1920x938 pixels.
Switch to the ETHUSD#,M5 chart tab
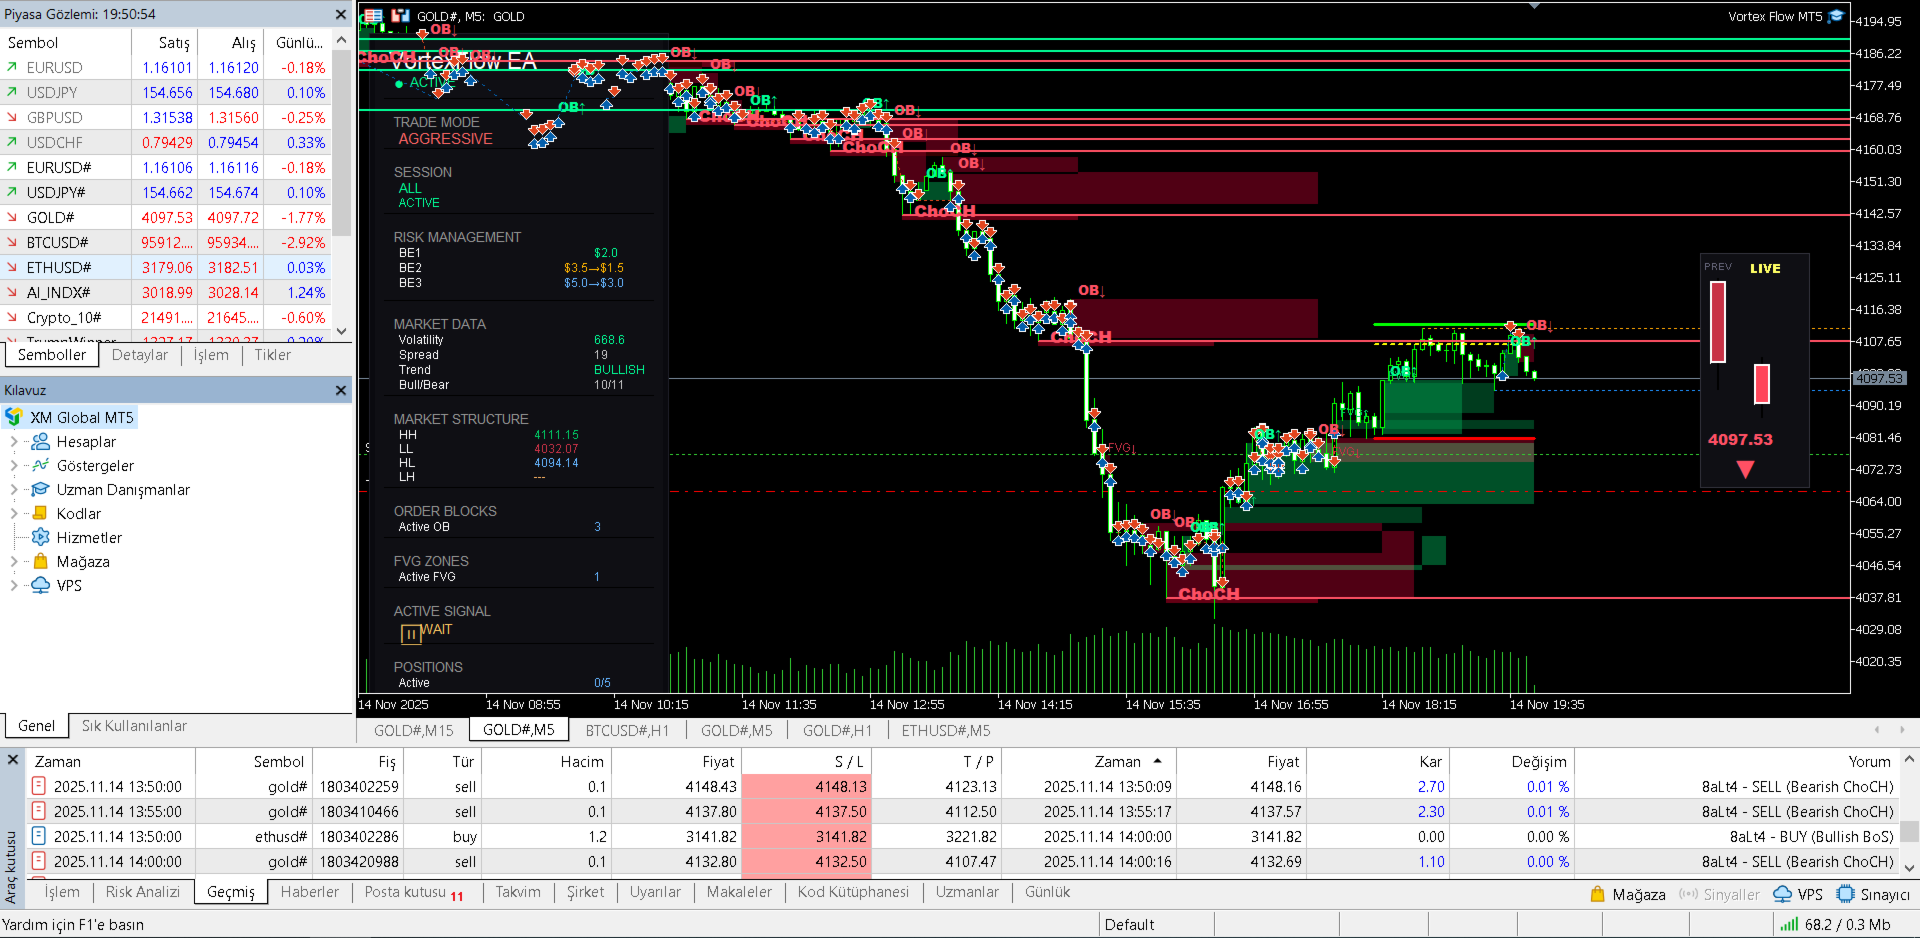click(946, 730)
